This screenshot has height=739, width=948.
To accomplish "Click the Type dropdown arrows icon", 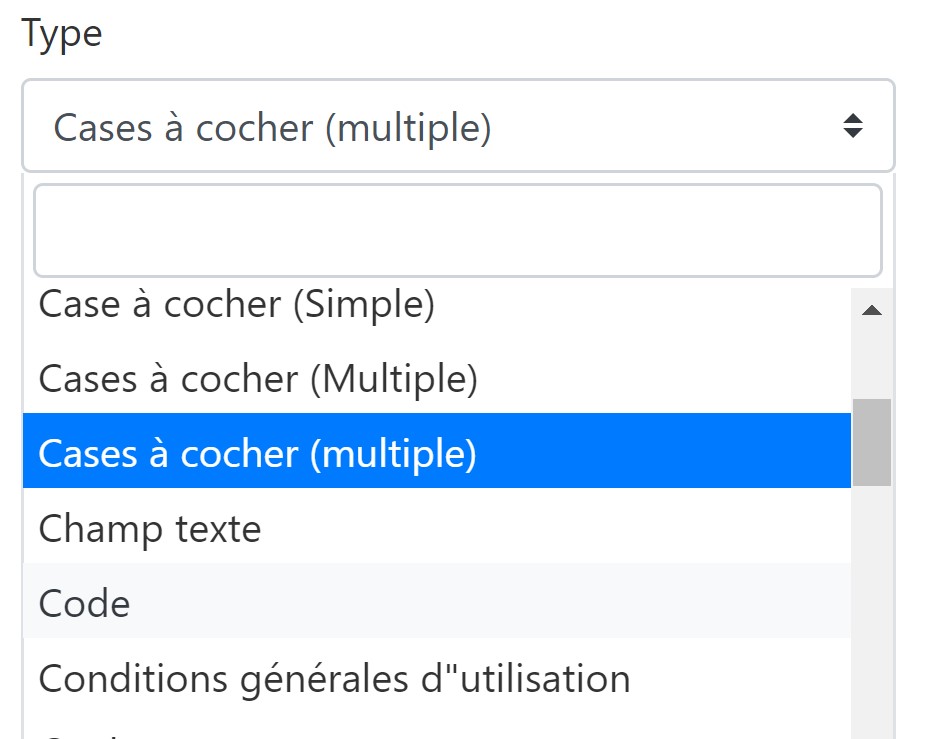I will click(x=852, y=126).
